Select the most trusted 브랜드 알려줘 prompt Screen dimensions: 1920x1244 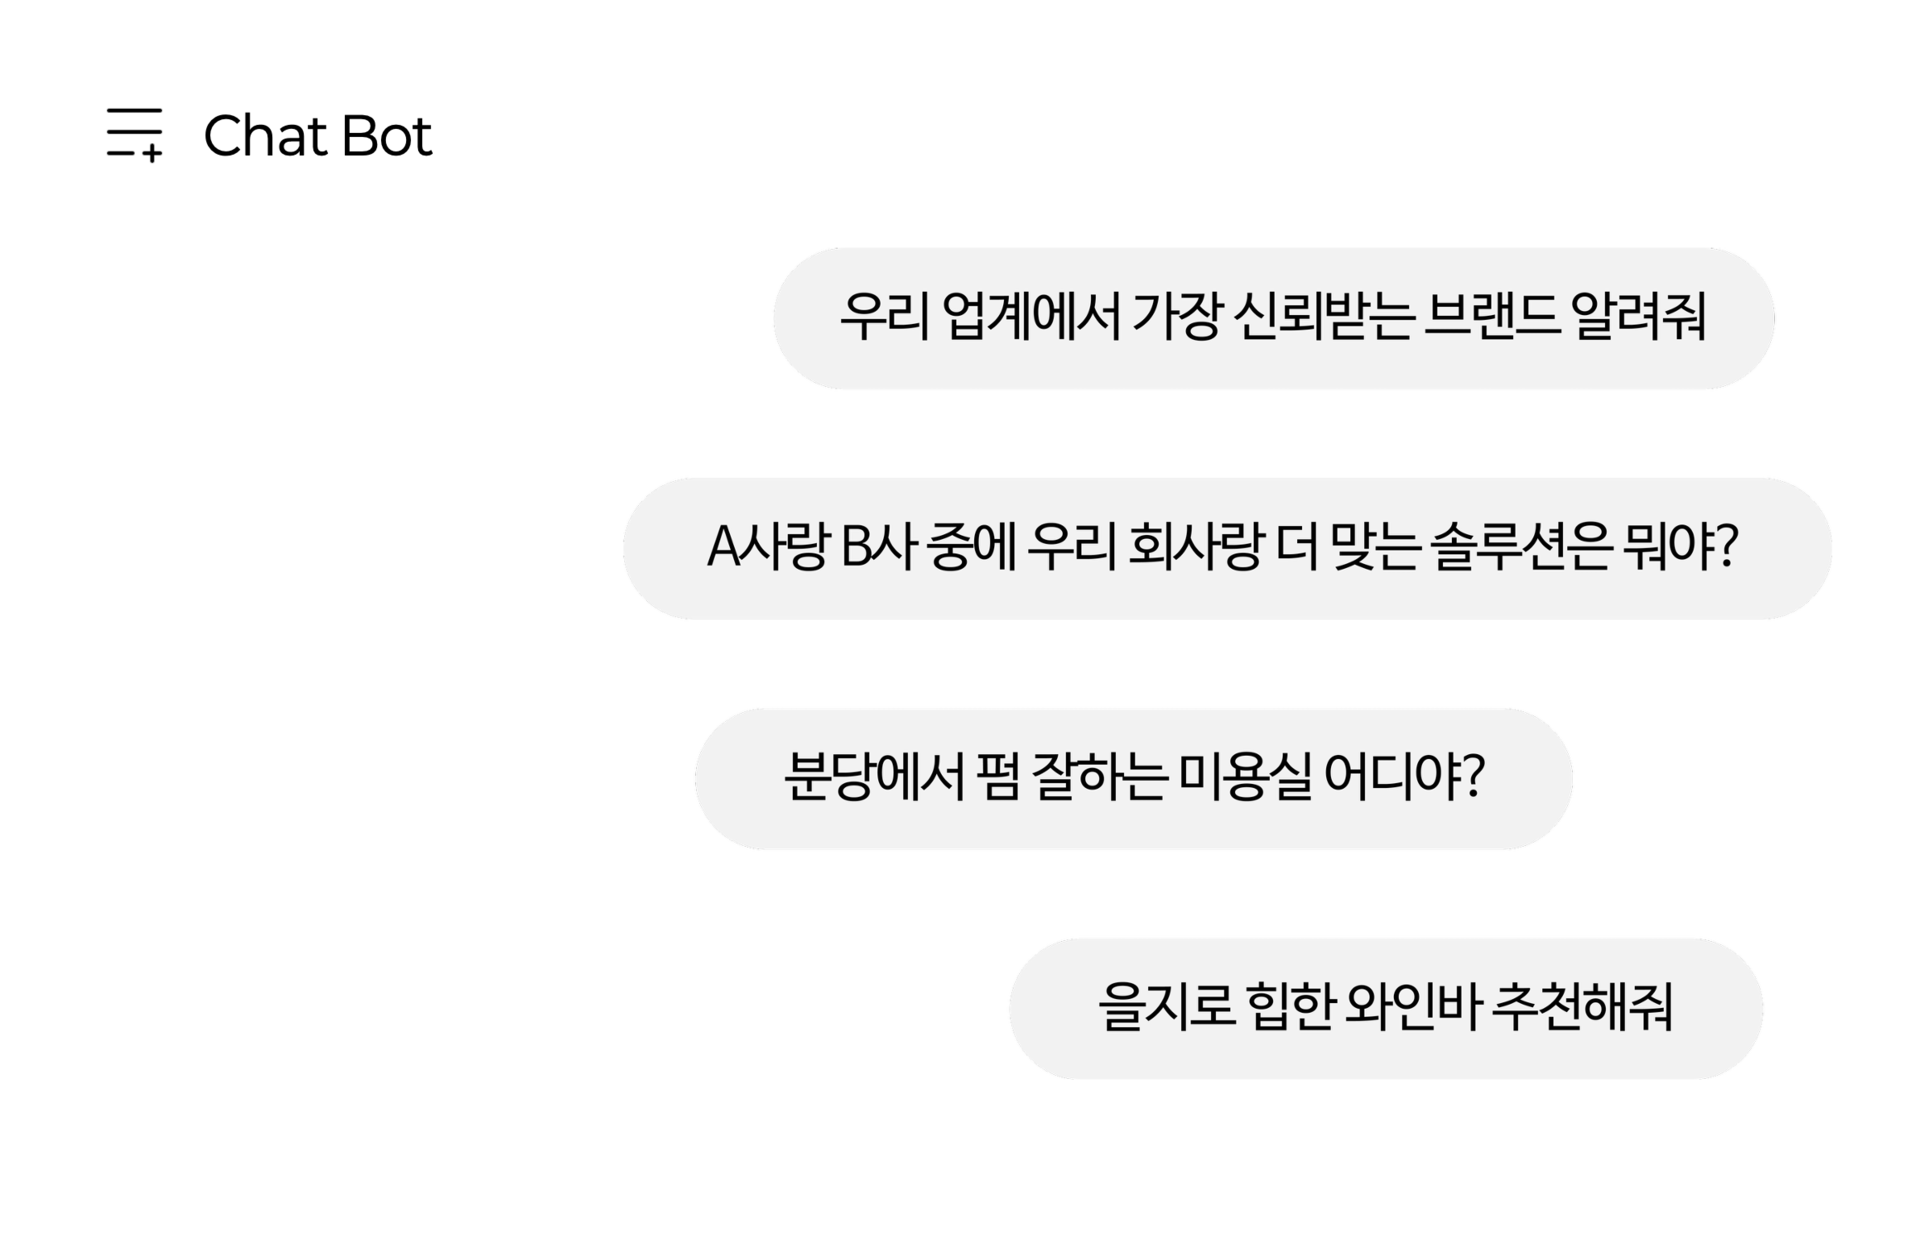1273,318
